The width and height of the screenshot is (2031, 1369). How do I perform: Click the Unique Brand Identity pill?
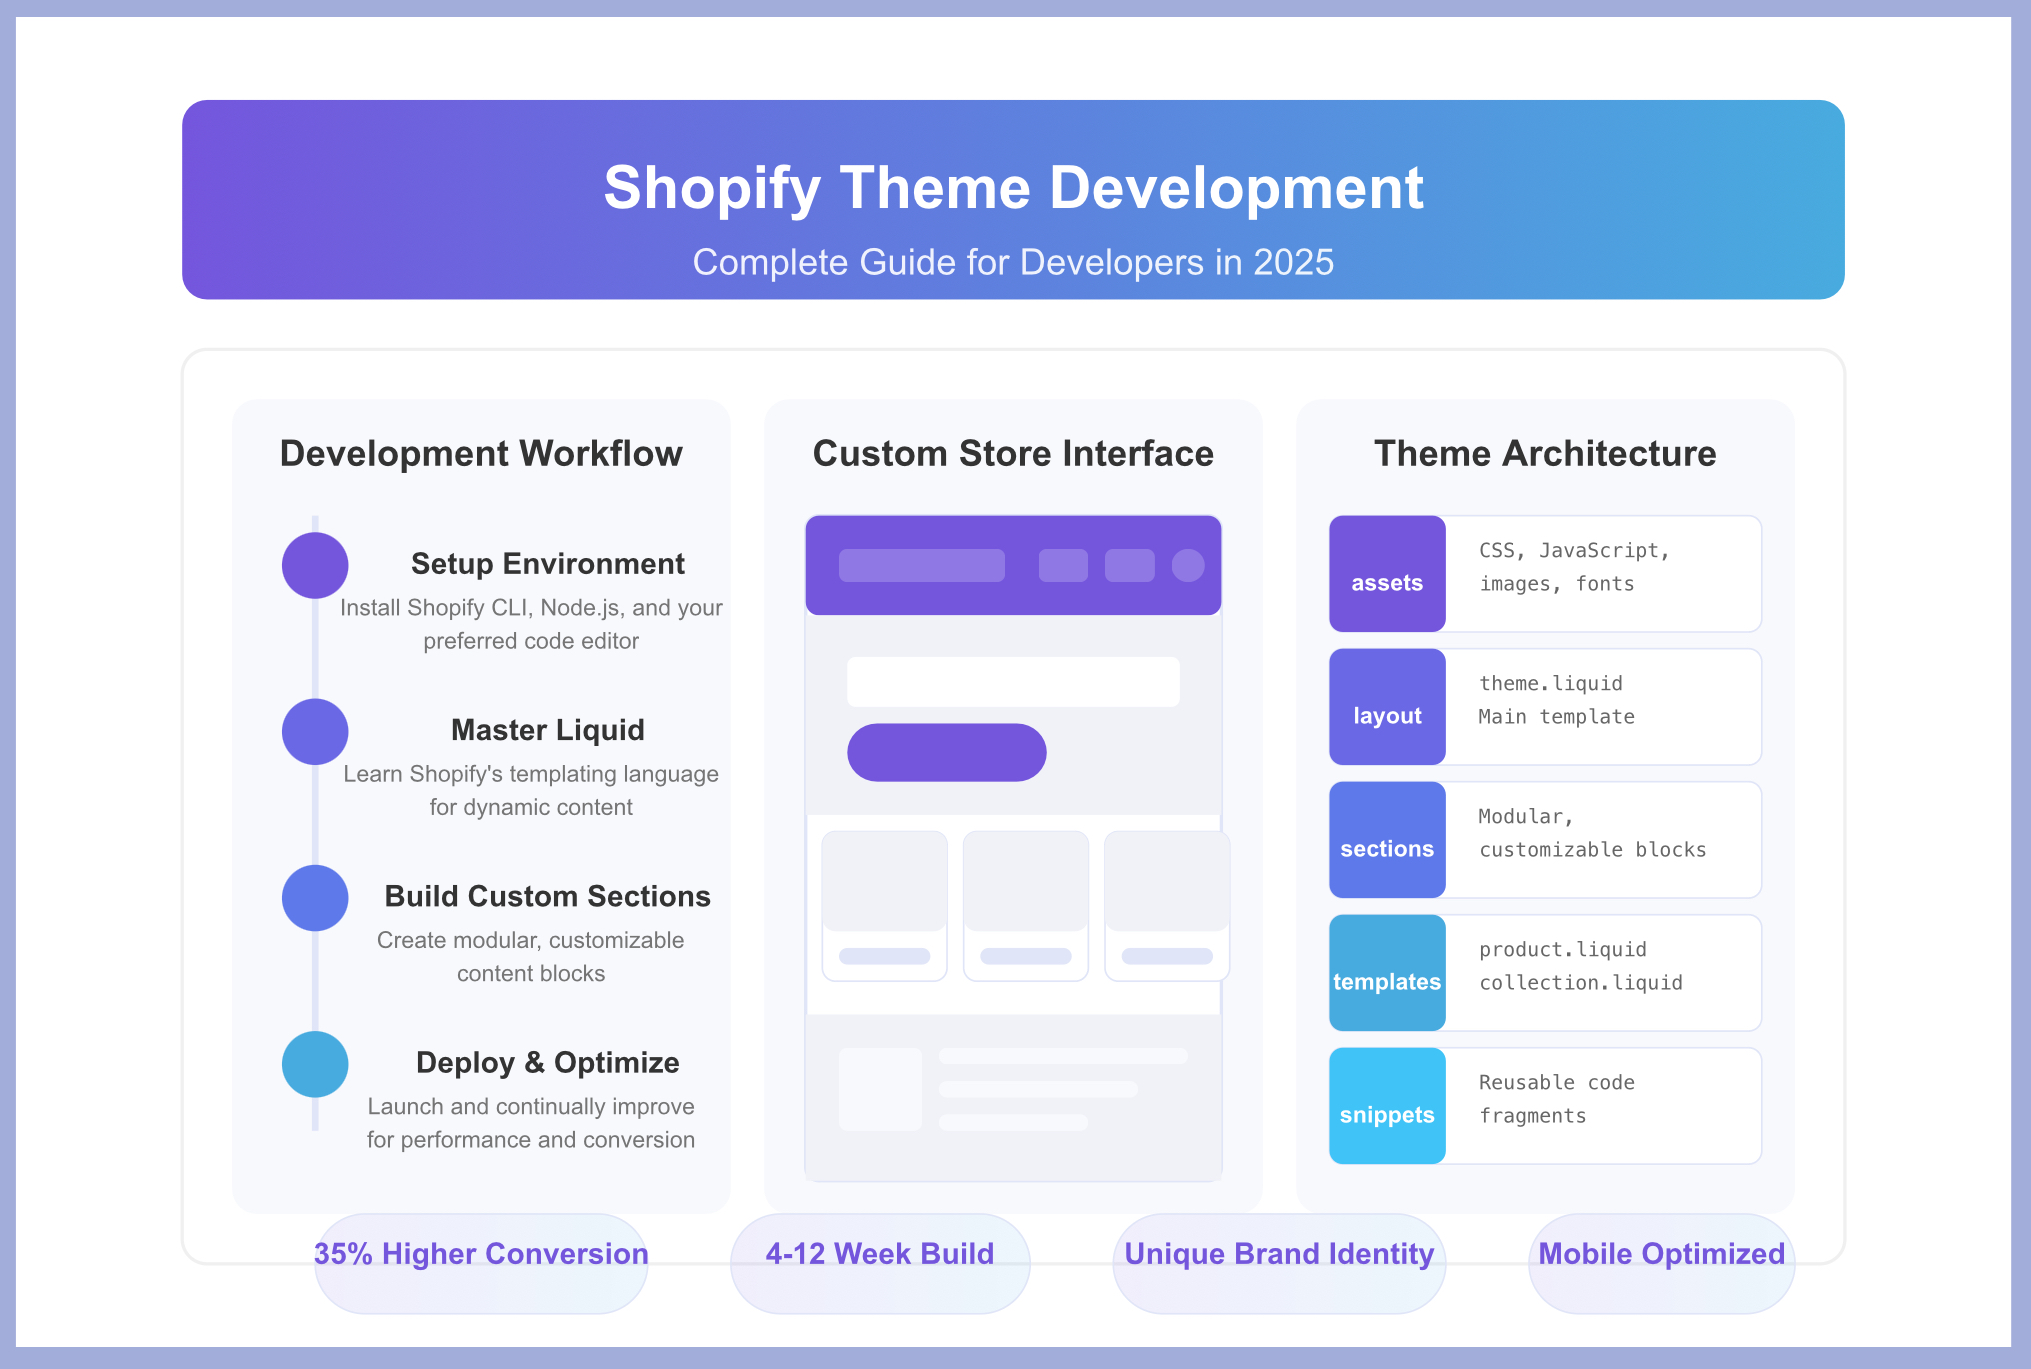(x=1279, y=1264)
